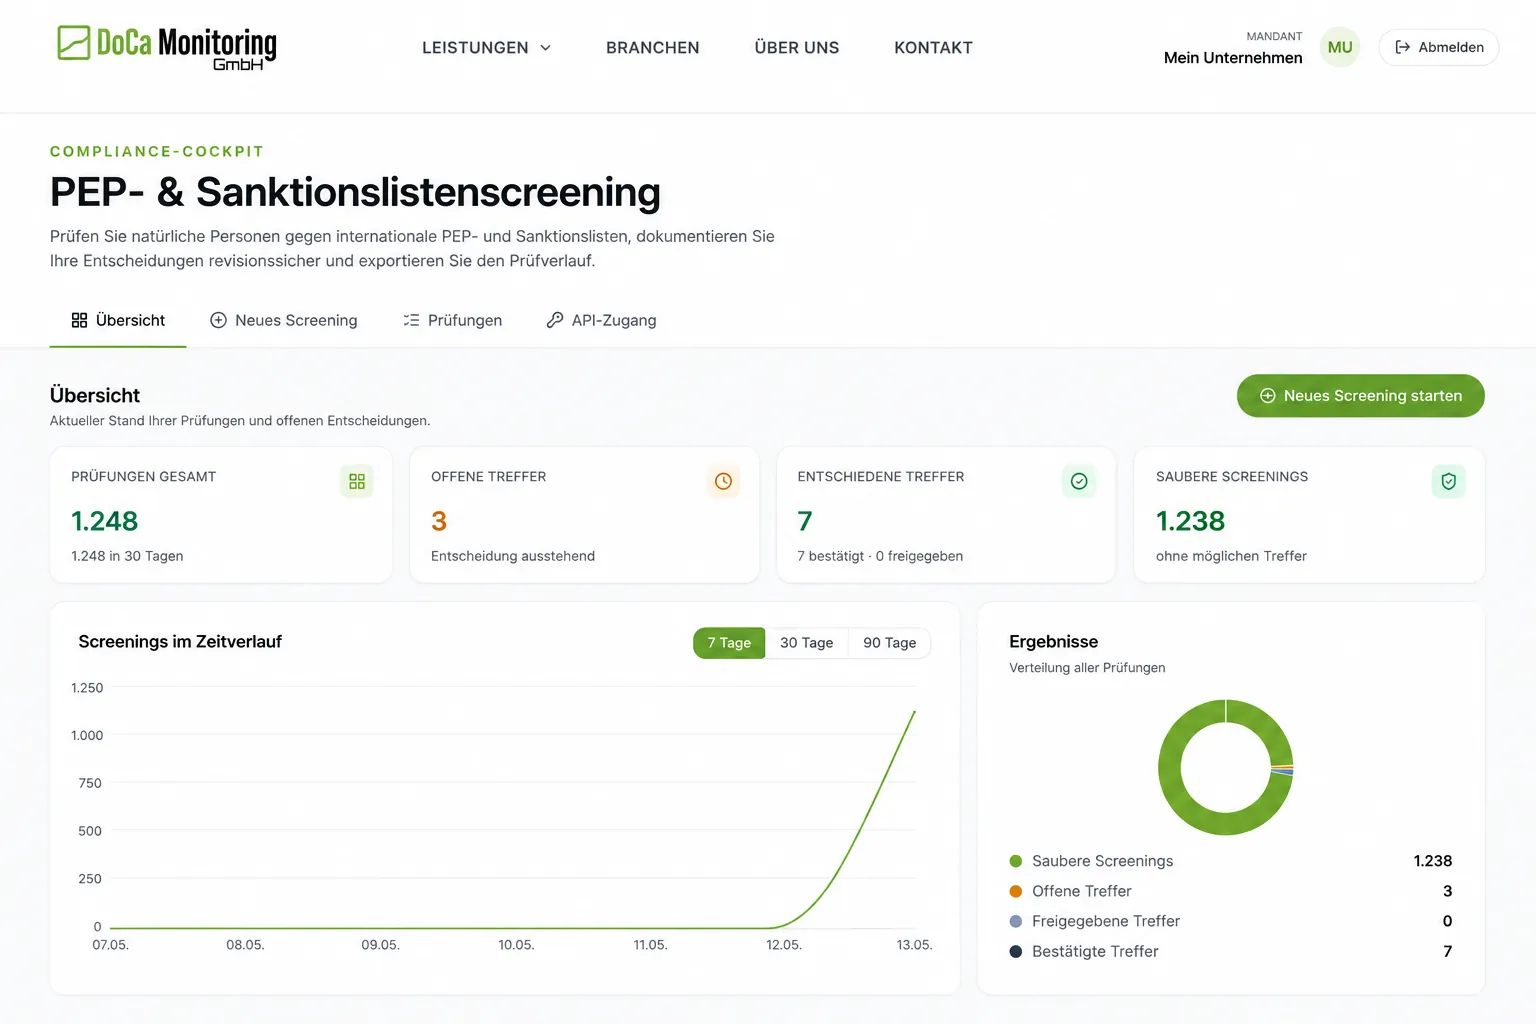Click 7 bestätigt · 0 freigegeben text
The height and width of the screenshot is (1024, 1536).
[880, 556]
